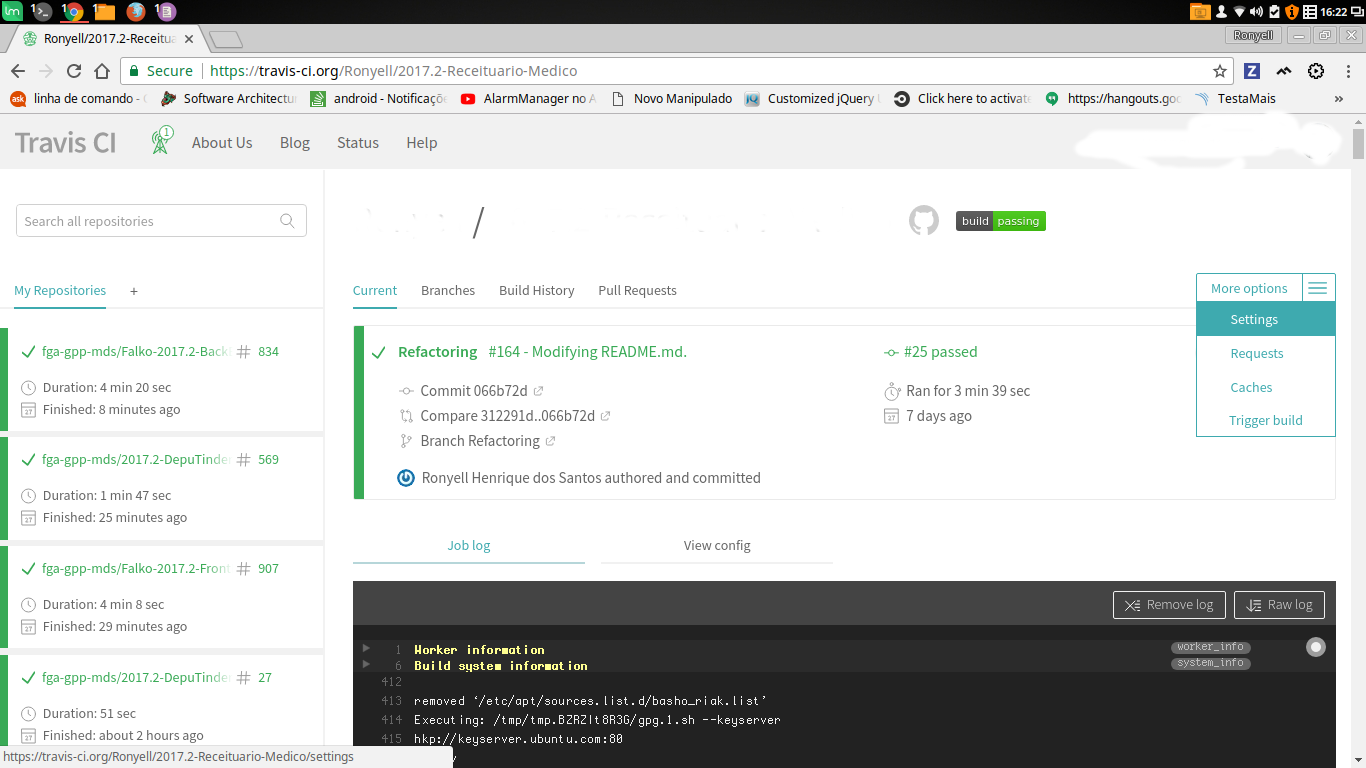Select the Job log tab
The height and width of the screenshot is (768, 1366).
click(x=469, y=545)
